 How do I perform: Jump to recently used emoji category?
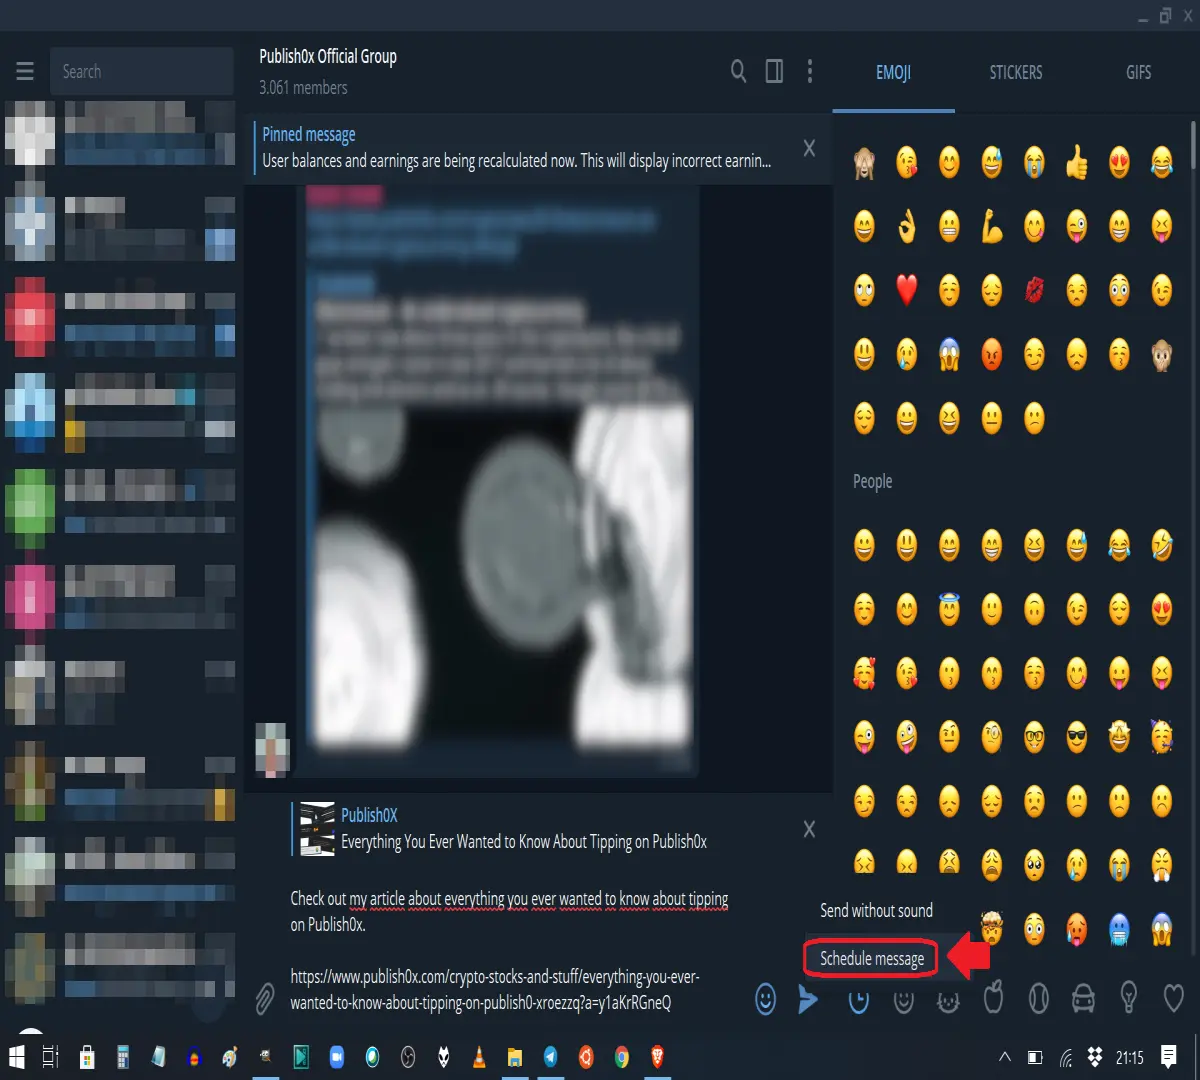[859, 1000]
